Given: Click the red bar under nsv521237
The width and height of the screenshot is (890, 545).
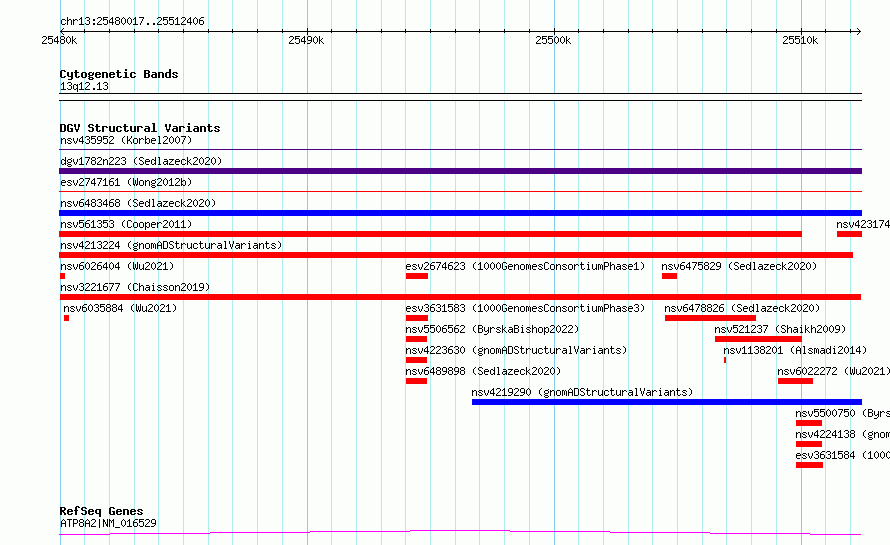Looking at the screenshot, I should pyautogui.click(x=758, y=339).
